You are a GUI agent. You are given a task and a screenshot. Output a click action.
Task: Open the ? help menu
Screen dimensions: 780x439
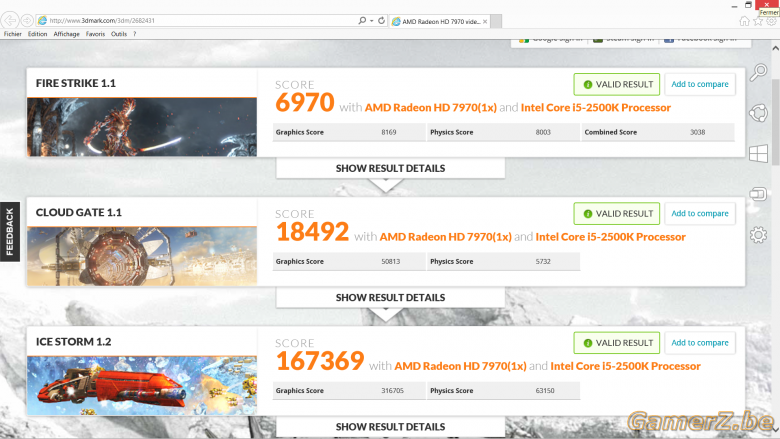pos(134,34)
